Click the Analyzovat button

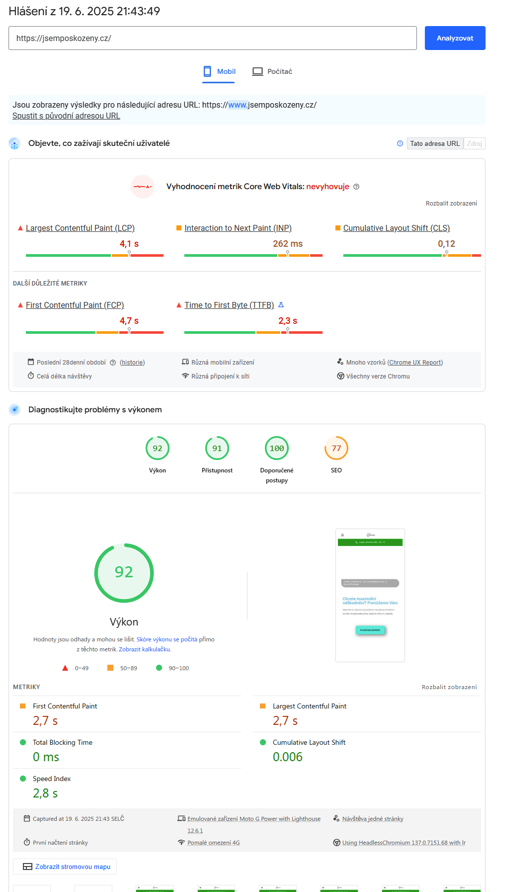(x=455, y=38)
